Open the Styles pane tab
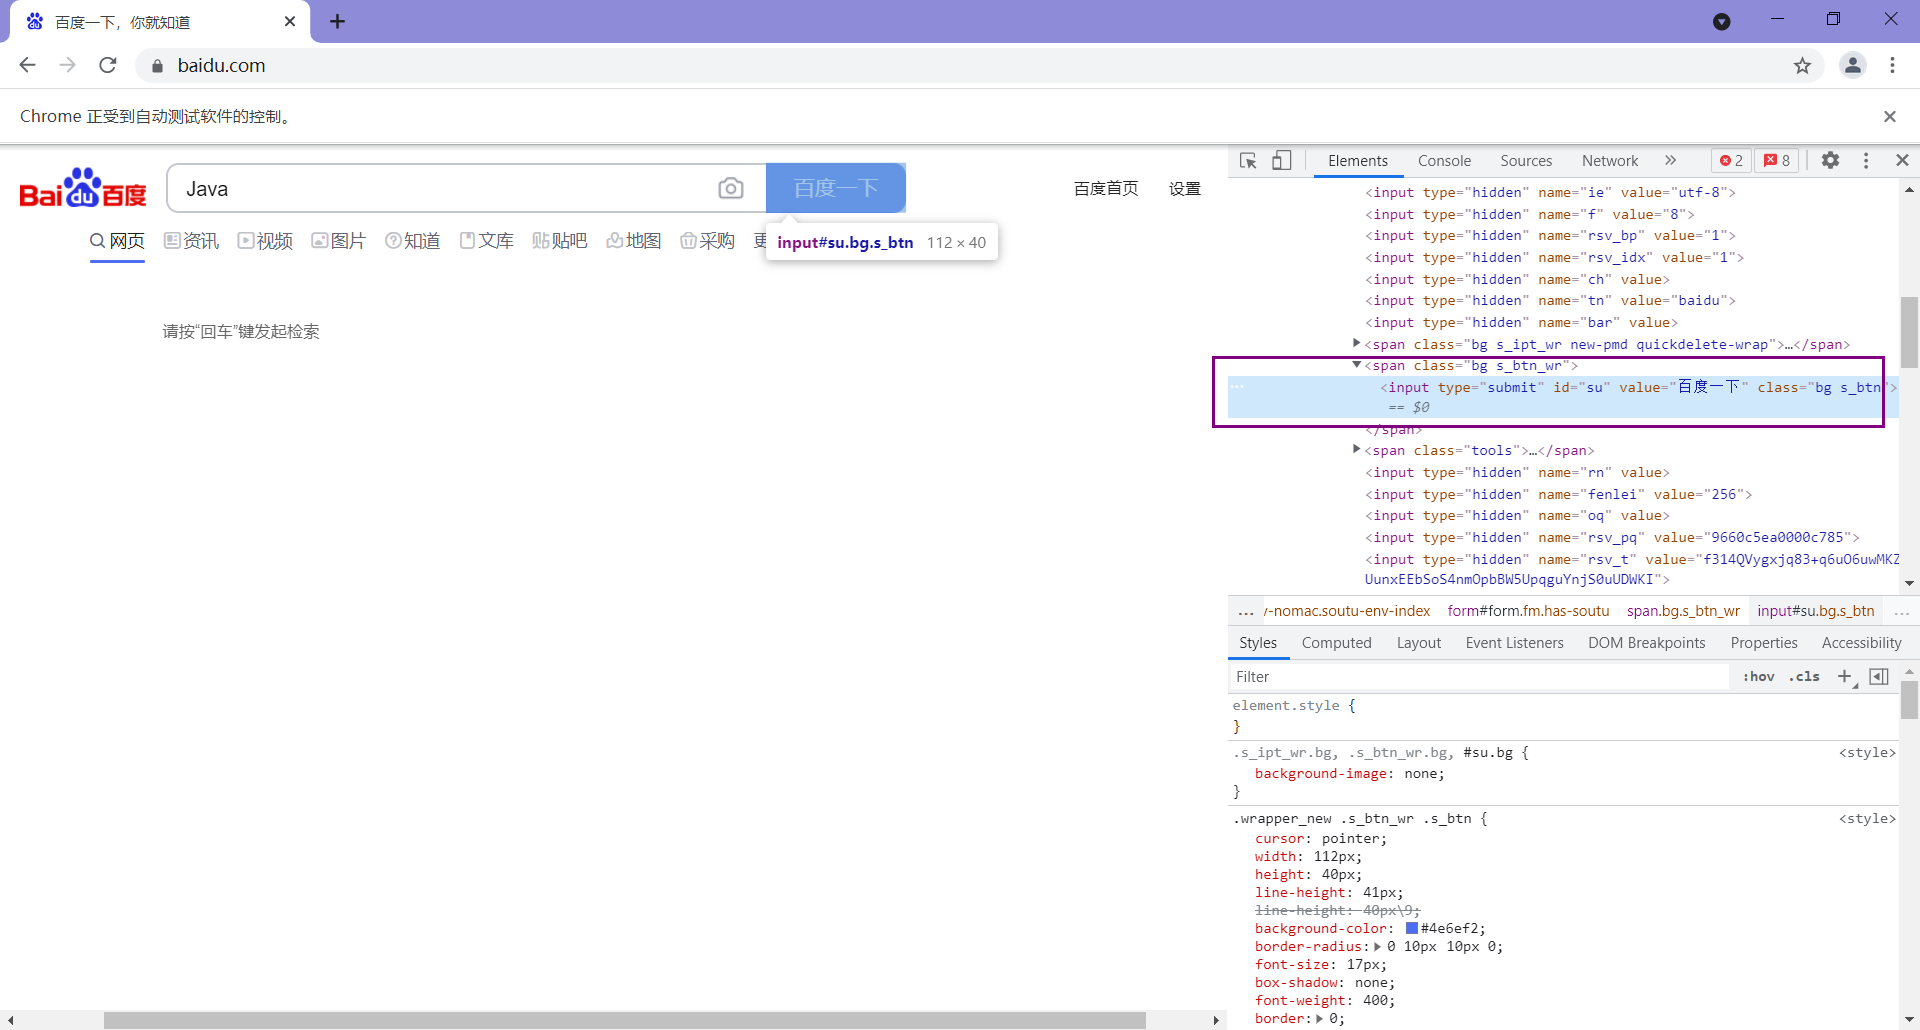The height and width of the screenshot is (1030, 1920). pos(1258,643)
